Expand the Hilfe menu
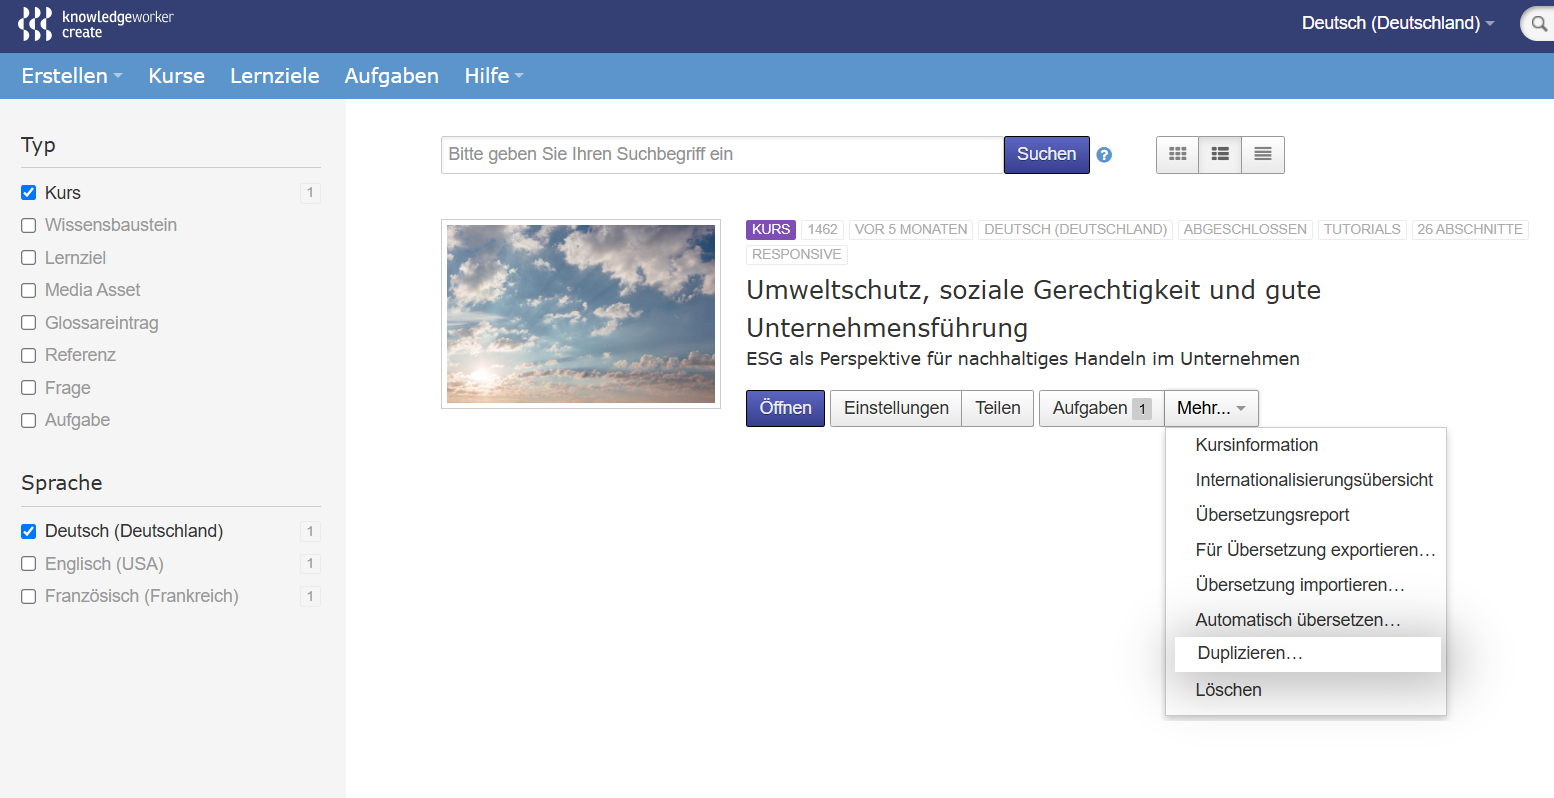 point(494,76)
